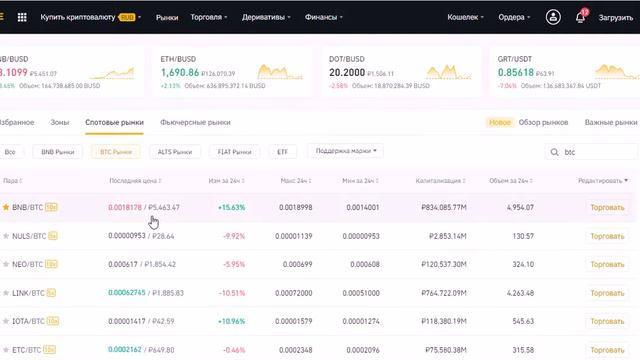This screenshot has width=640, height=360.
Task: Expand Кошелек menu
Action: (x=465, y=17)
